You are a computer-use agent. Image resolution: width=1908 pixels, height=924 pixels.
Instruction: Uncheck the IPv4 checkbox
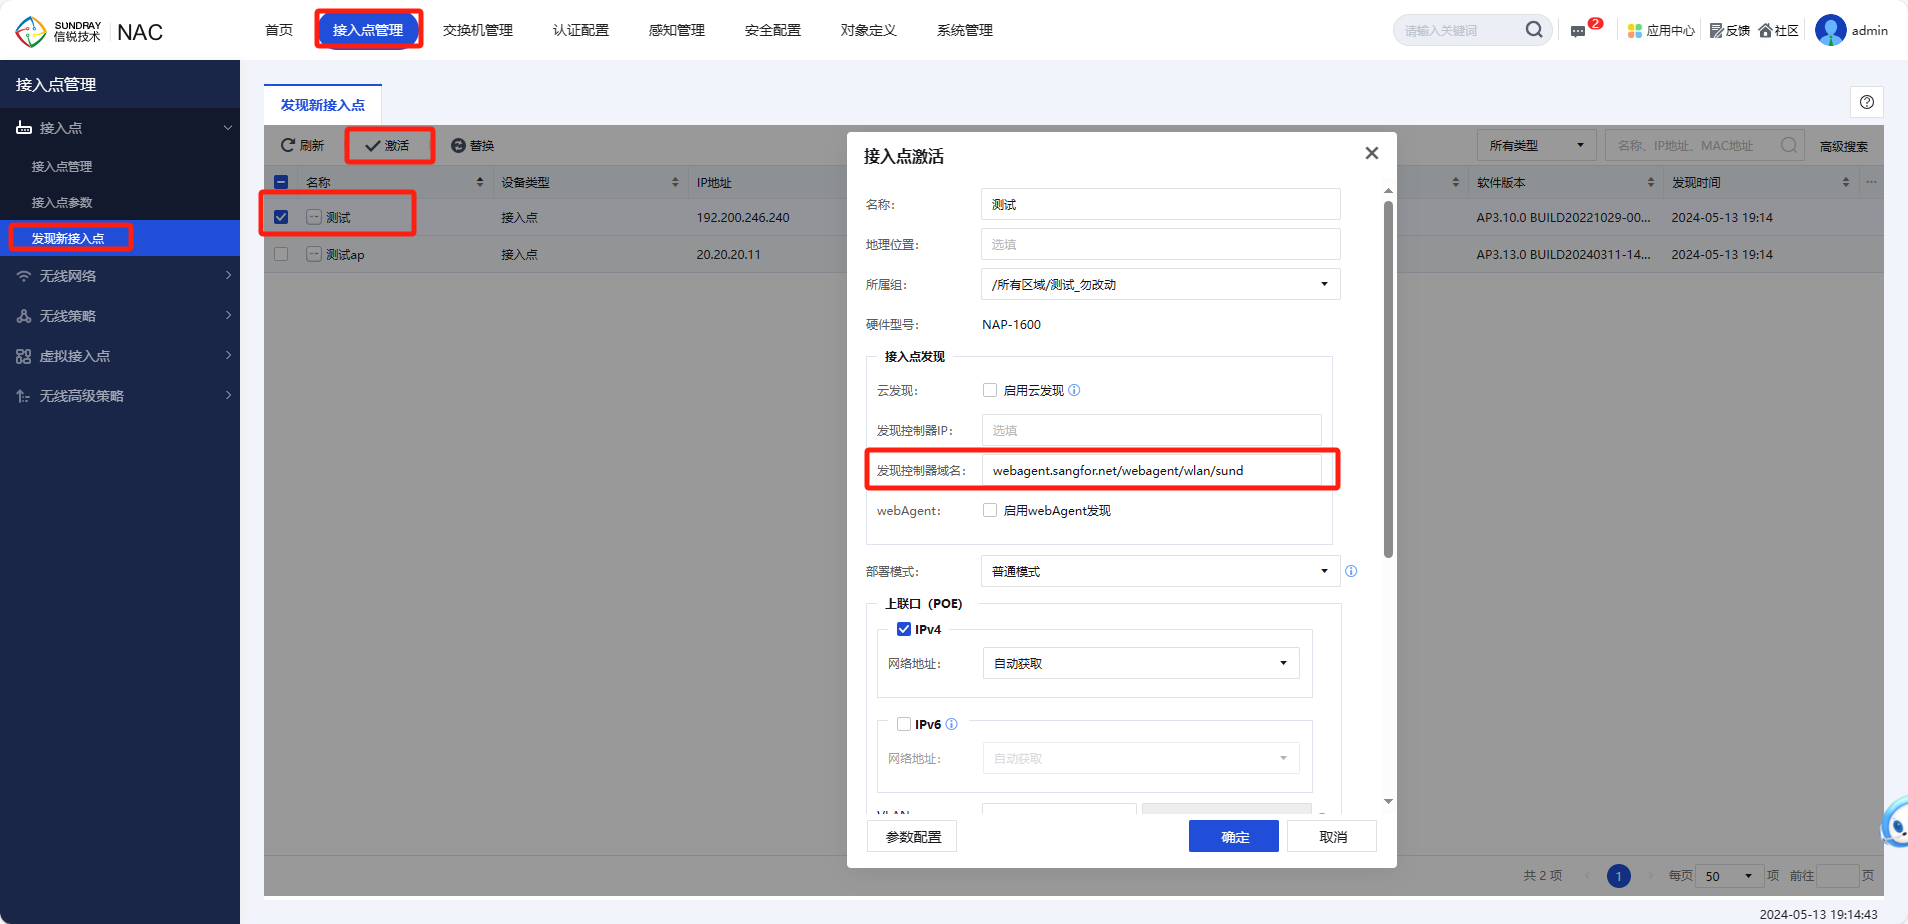click(904, 629)
